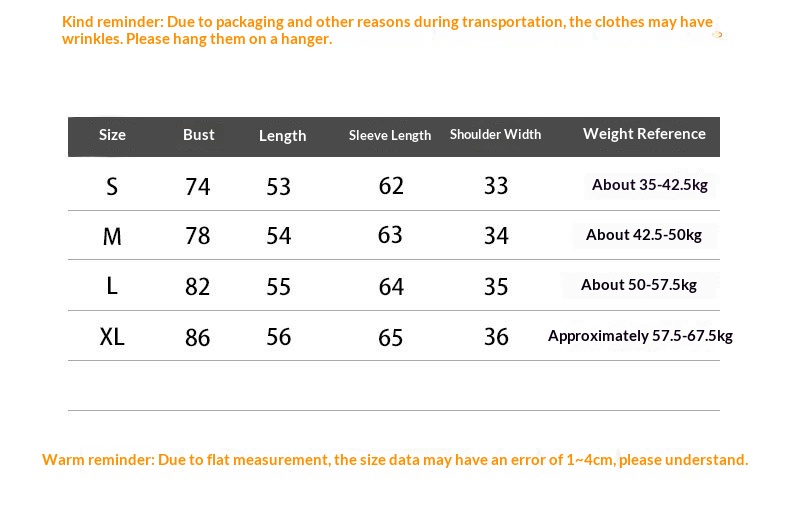Click the orange 'Kind reminder' text at top

coord(387,30)
